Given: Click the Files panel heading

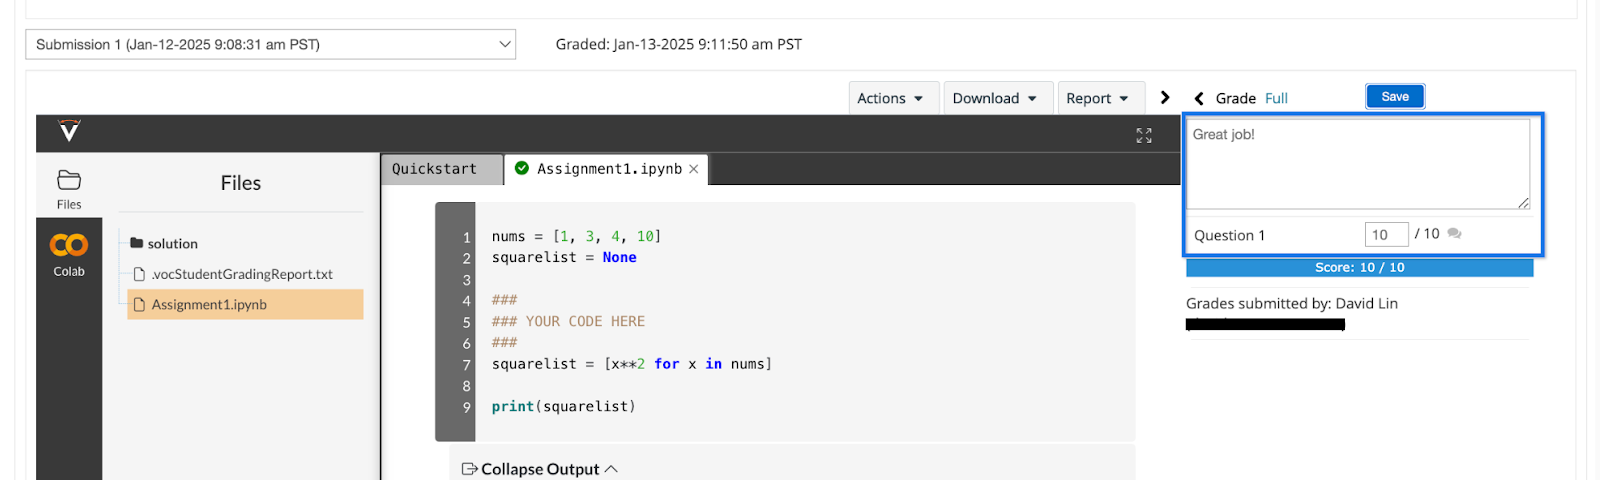Looking at the screenshot, I should pyautogui.click(x=241, y=183).
